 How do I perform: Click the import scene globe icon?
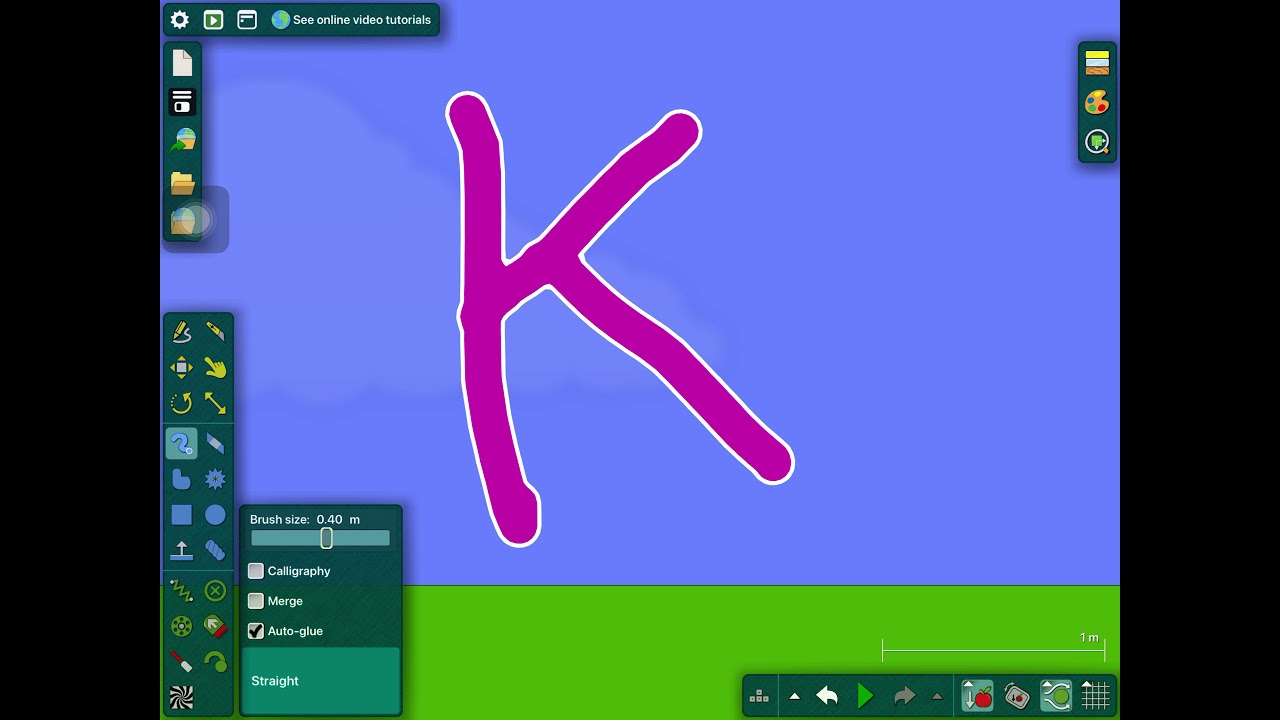(182, 141)
